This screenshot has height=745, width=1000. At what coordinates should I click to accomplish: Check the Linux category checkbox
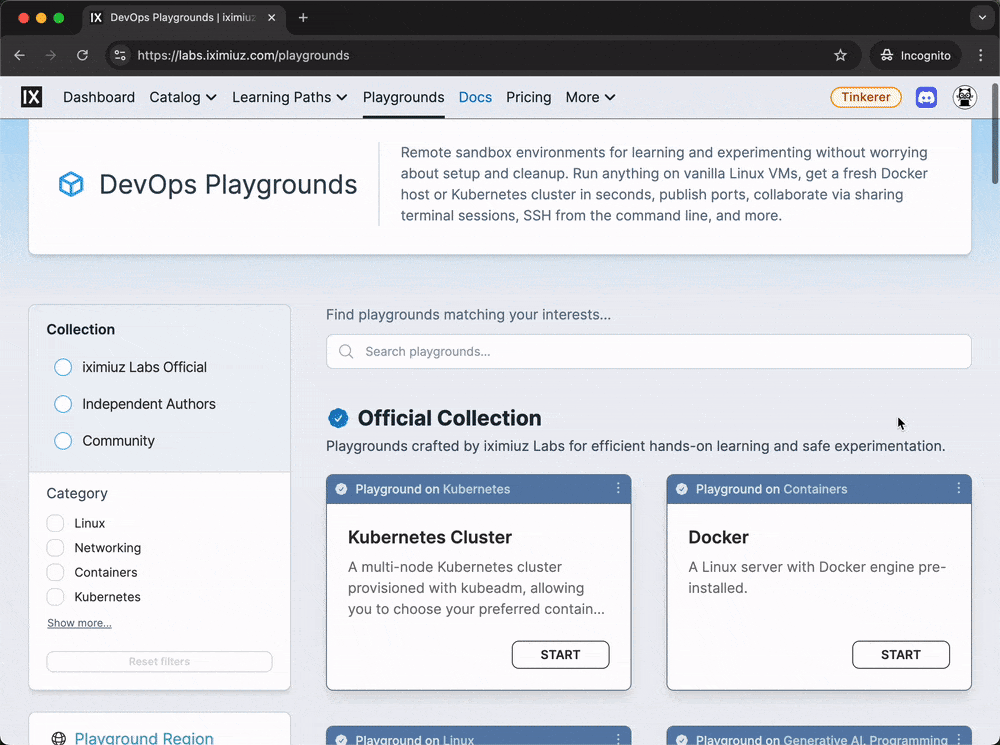56,523
